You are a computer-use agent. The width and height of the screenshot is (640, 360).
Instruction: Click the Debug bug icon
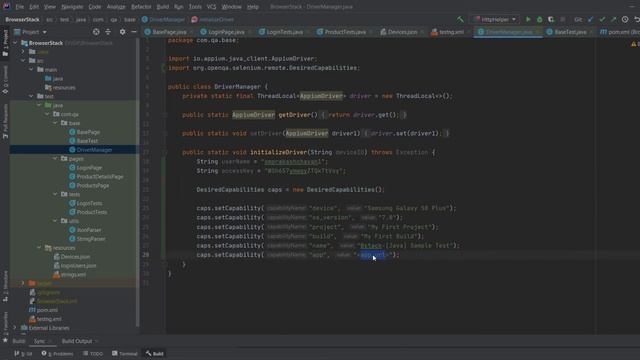click(x=539, y=19)
